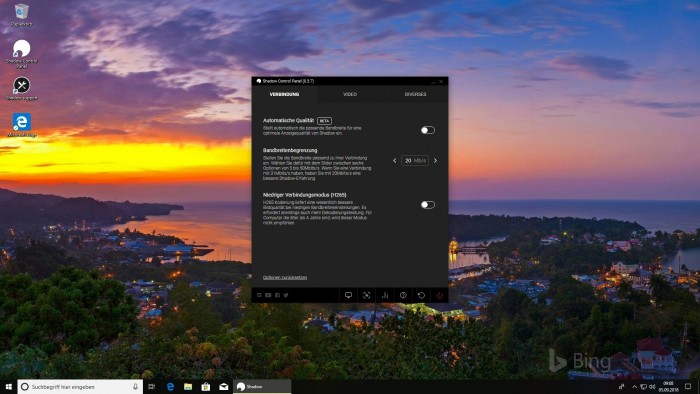Click the taskbar clock and date
700x394 pixels.
pos(668,387)
